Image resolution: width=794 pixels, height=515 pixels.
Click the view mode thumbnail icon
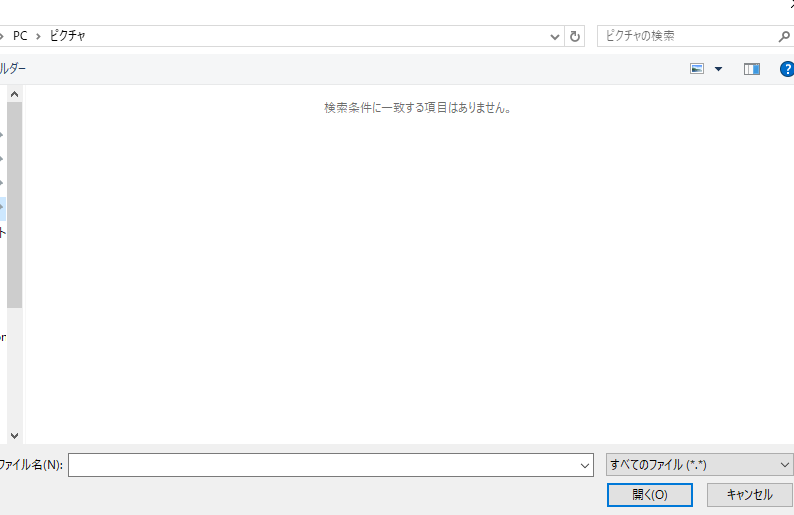coord(697,69)
